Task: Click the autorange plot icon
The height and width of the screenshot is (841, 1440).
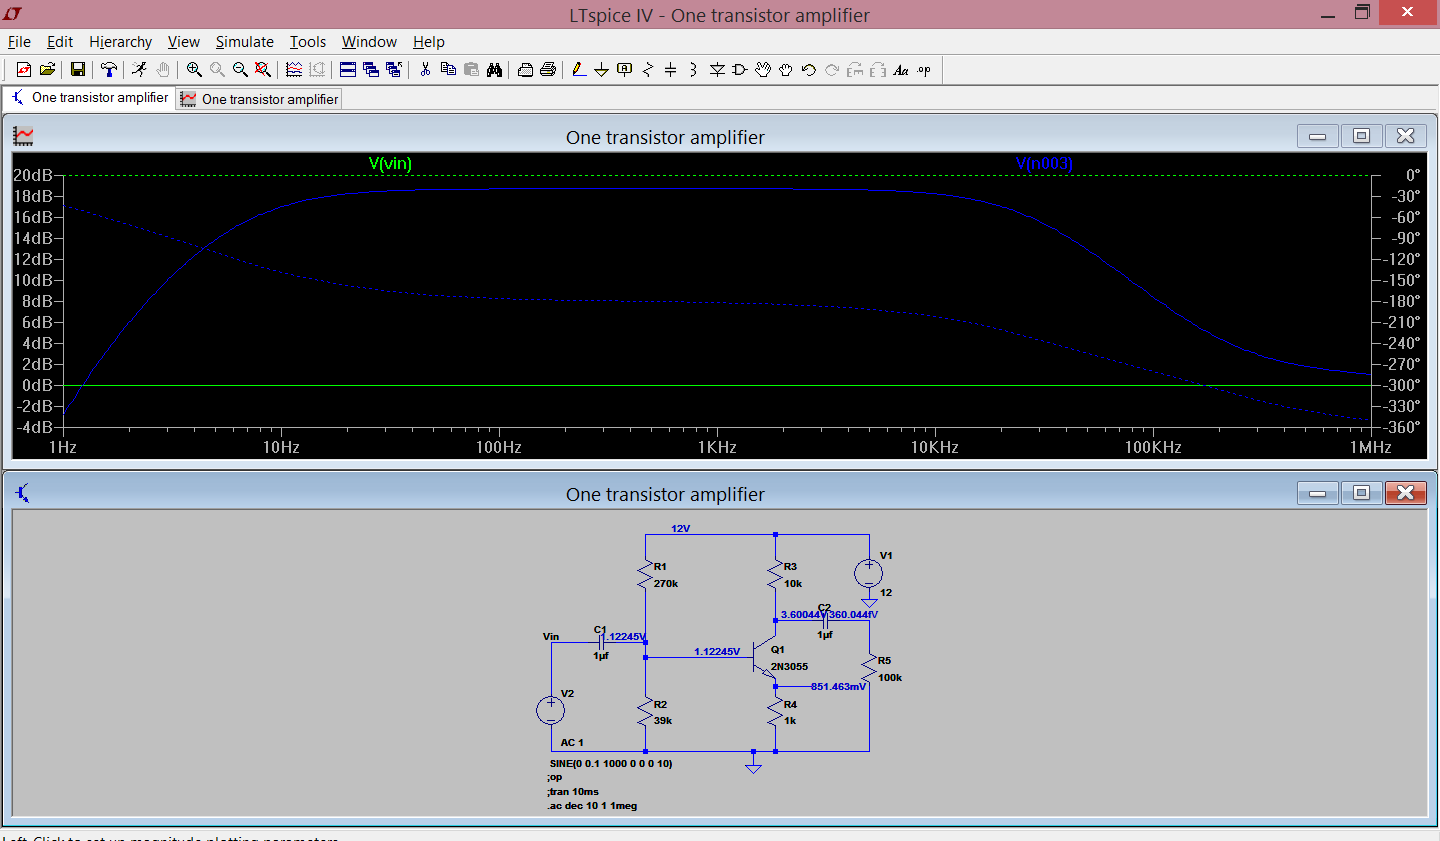Action: click(294, 69)
